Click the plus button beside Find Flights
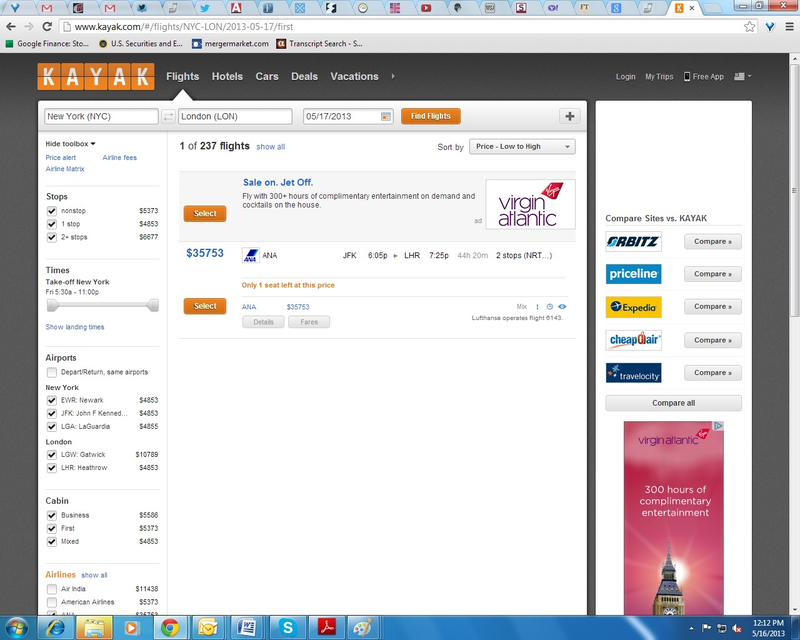800x640 pixels. pos(570,116)
